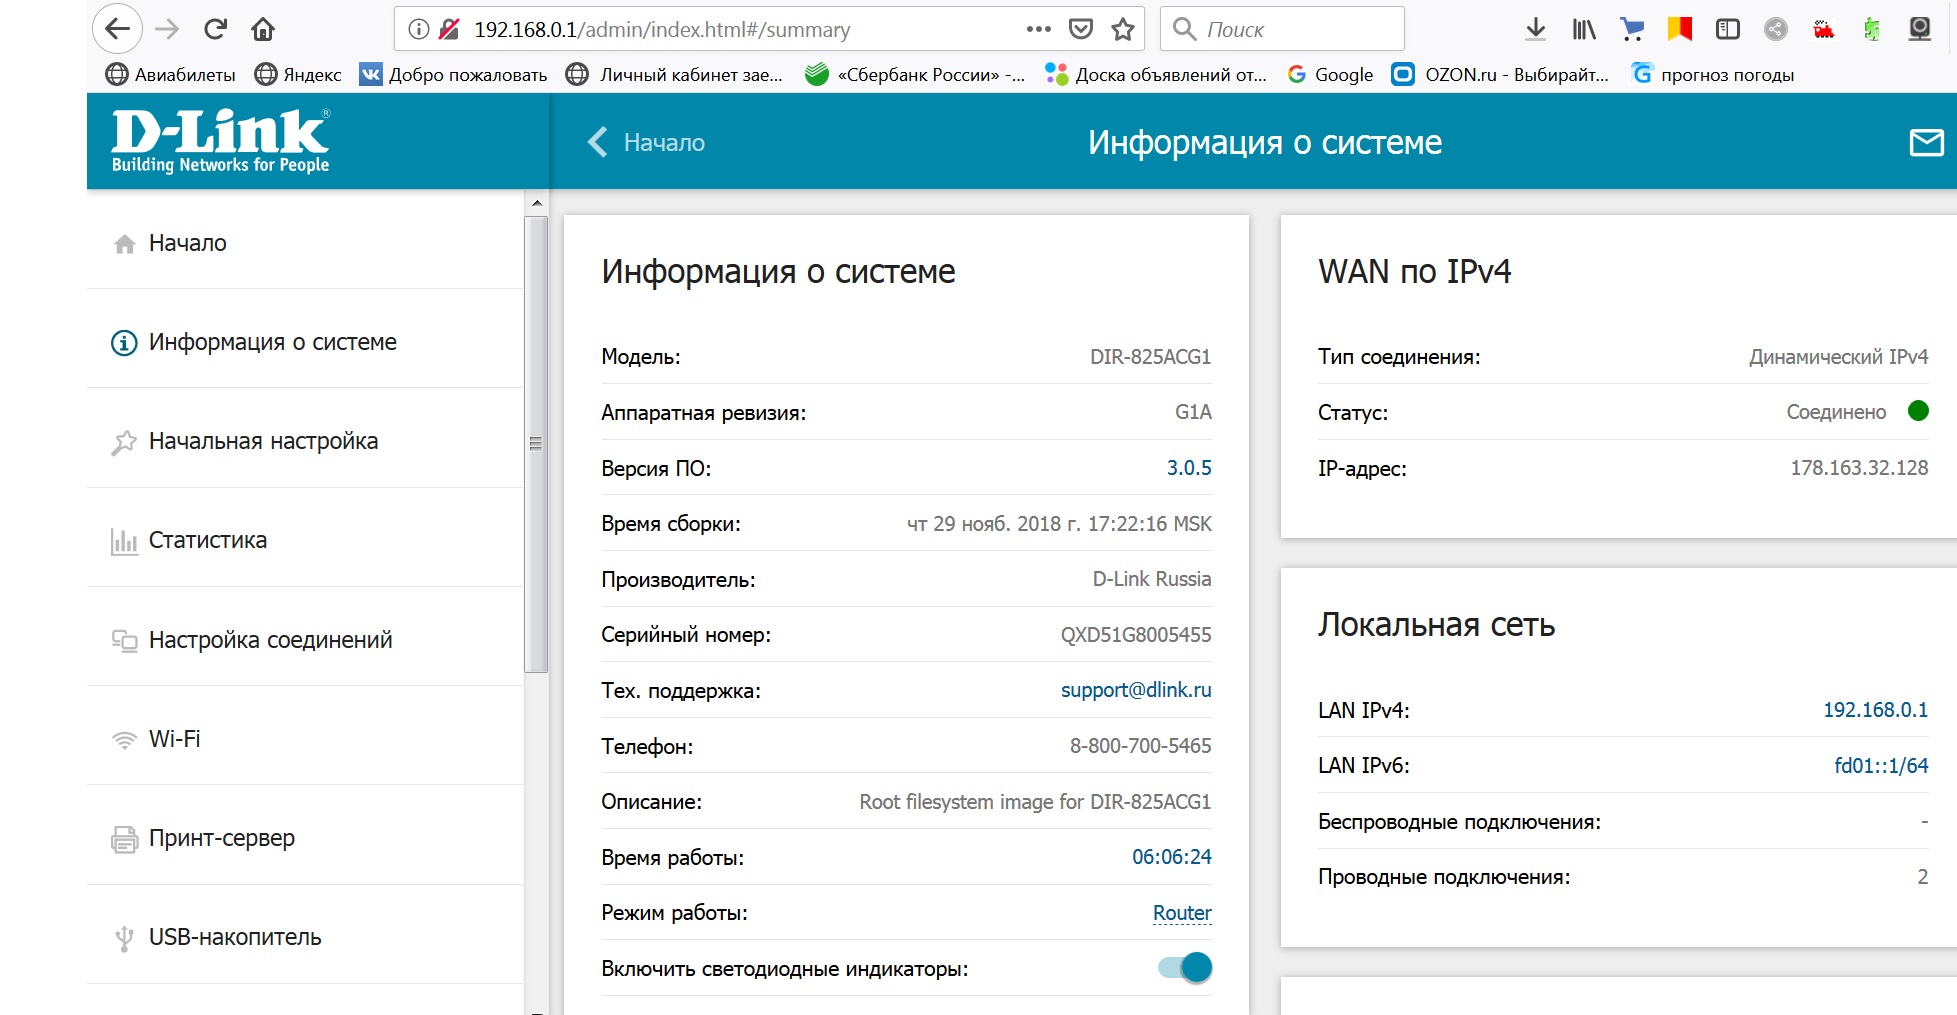Image resolution: width=1957 pixels, height=1015 pixels.
Task: Toggle the LED indicators switch
Action: pyautogui.click(x=1185, y=968)
